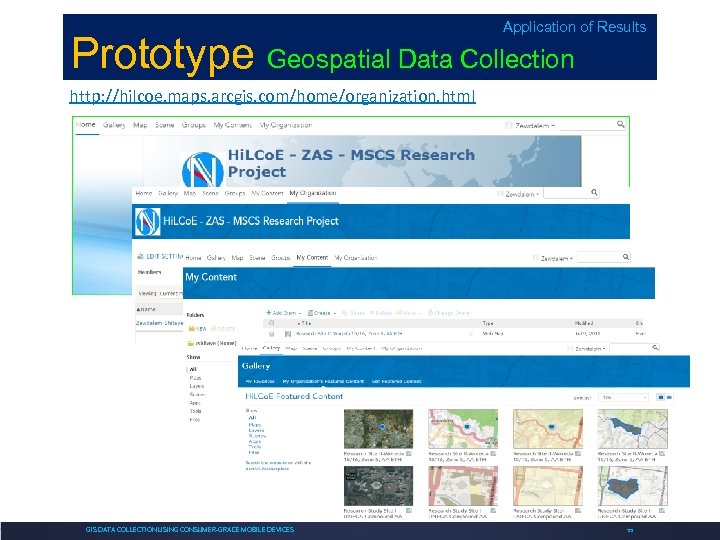Open the Zewdalem dropdown in the Gallery window
Screen dimensions: 720x540
pos(590,349)
